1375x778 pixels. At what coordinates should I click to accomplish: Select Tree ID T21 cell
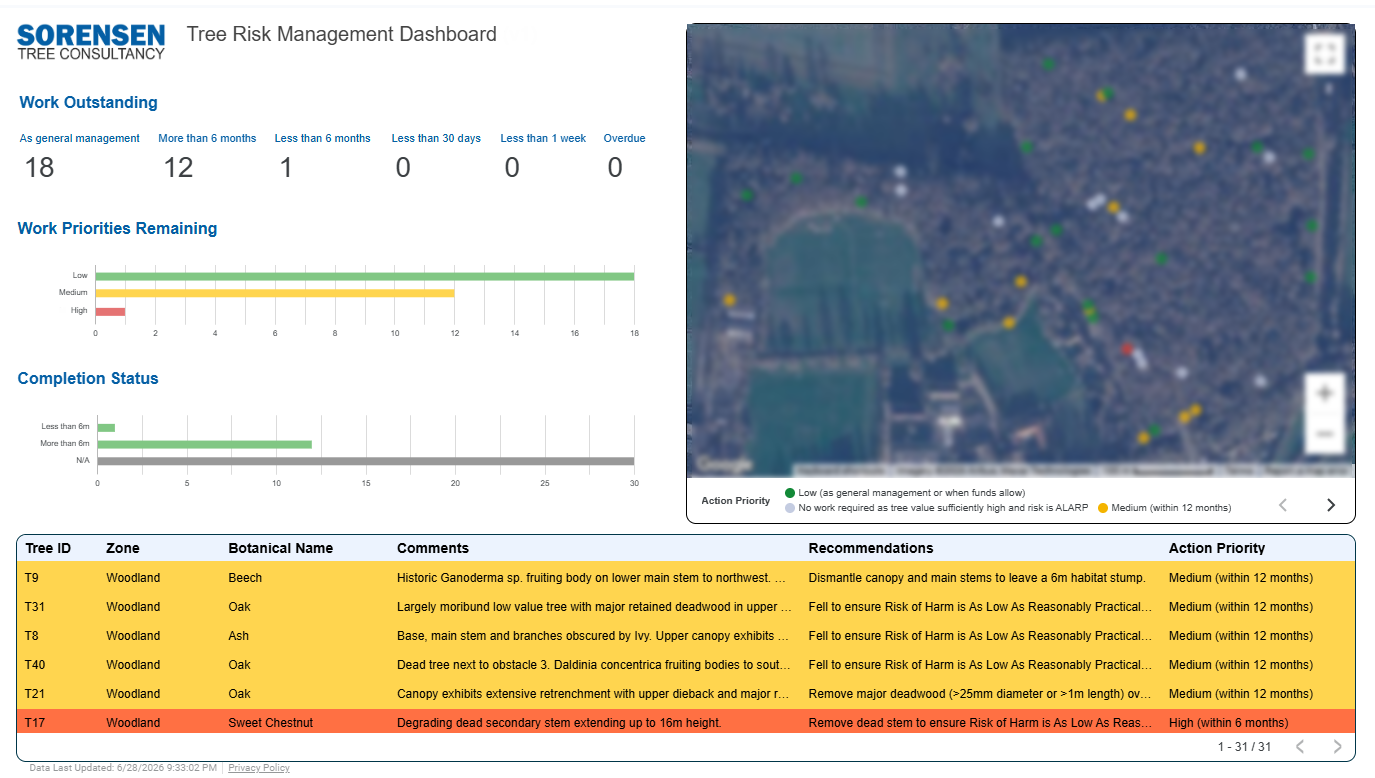click(x=35, y=694)
